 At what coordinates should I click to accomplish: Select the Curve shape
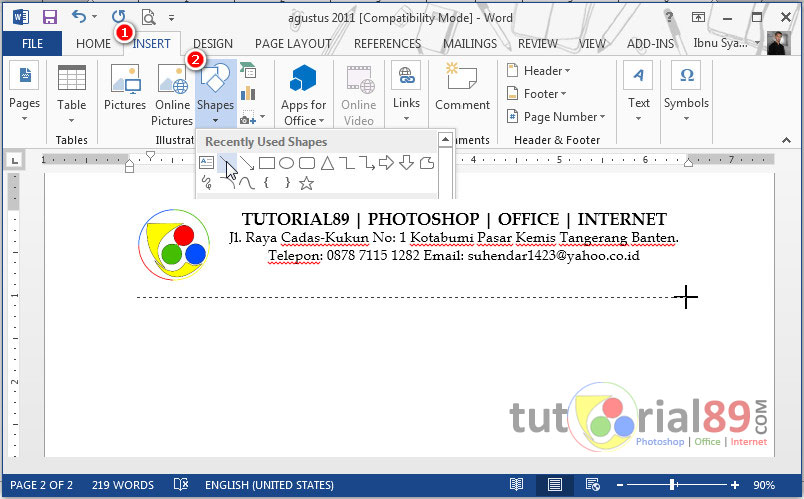pos(247,183)
